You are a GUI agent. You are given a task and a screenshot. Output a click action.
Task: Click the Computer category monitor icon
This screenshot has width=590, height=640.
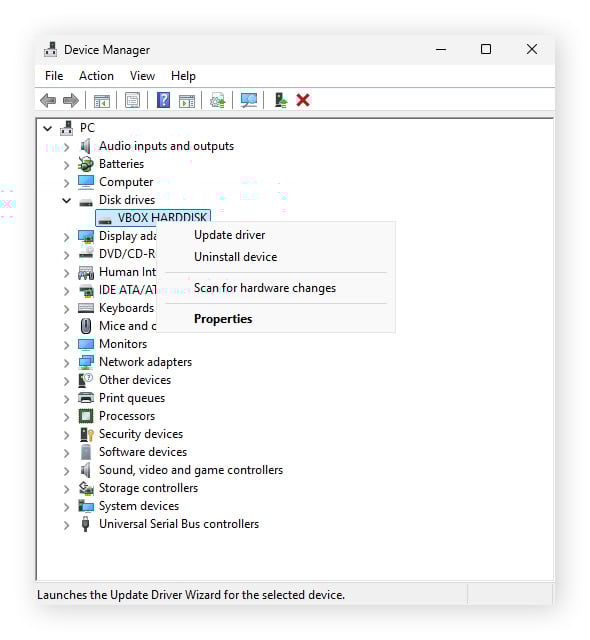click(86, 182)
